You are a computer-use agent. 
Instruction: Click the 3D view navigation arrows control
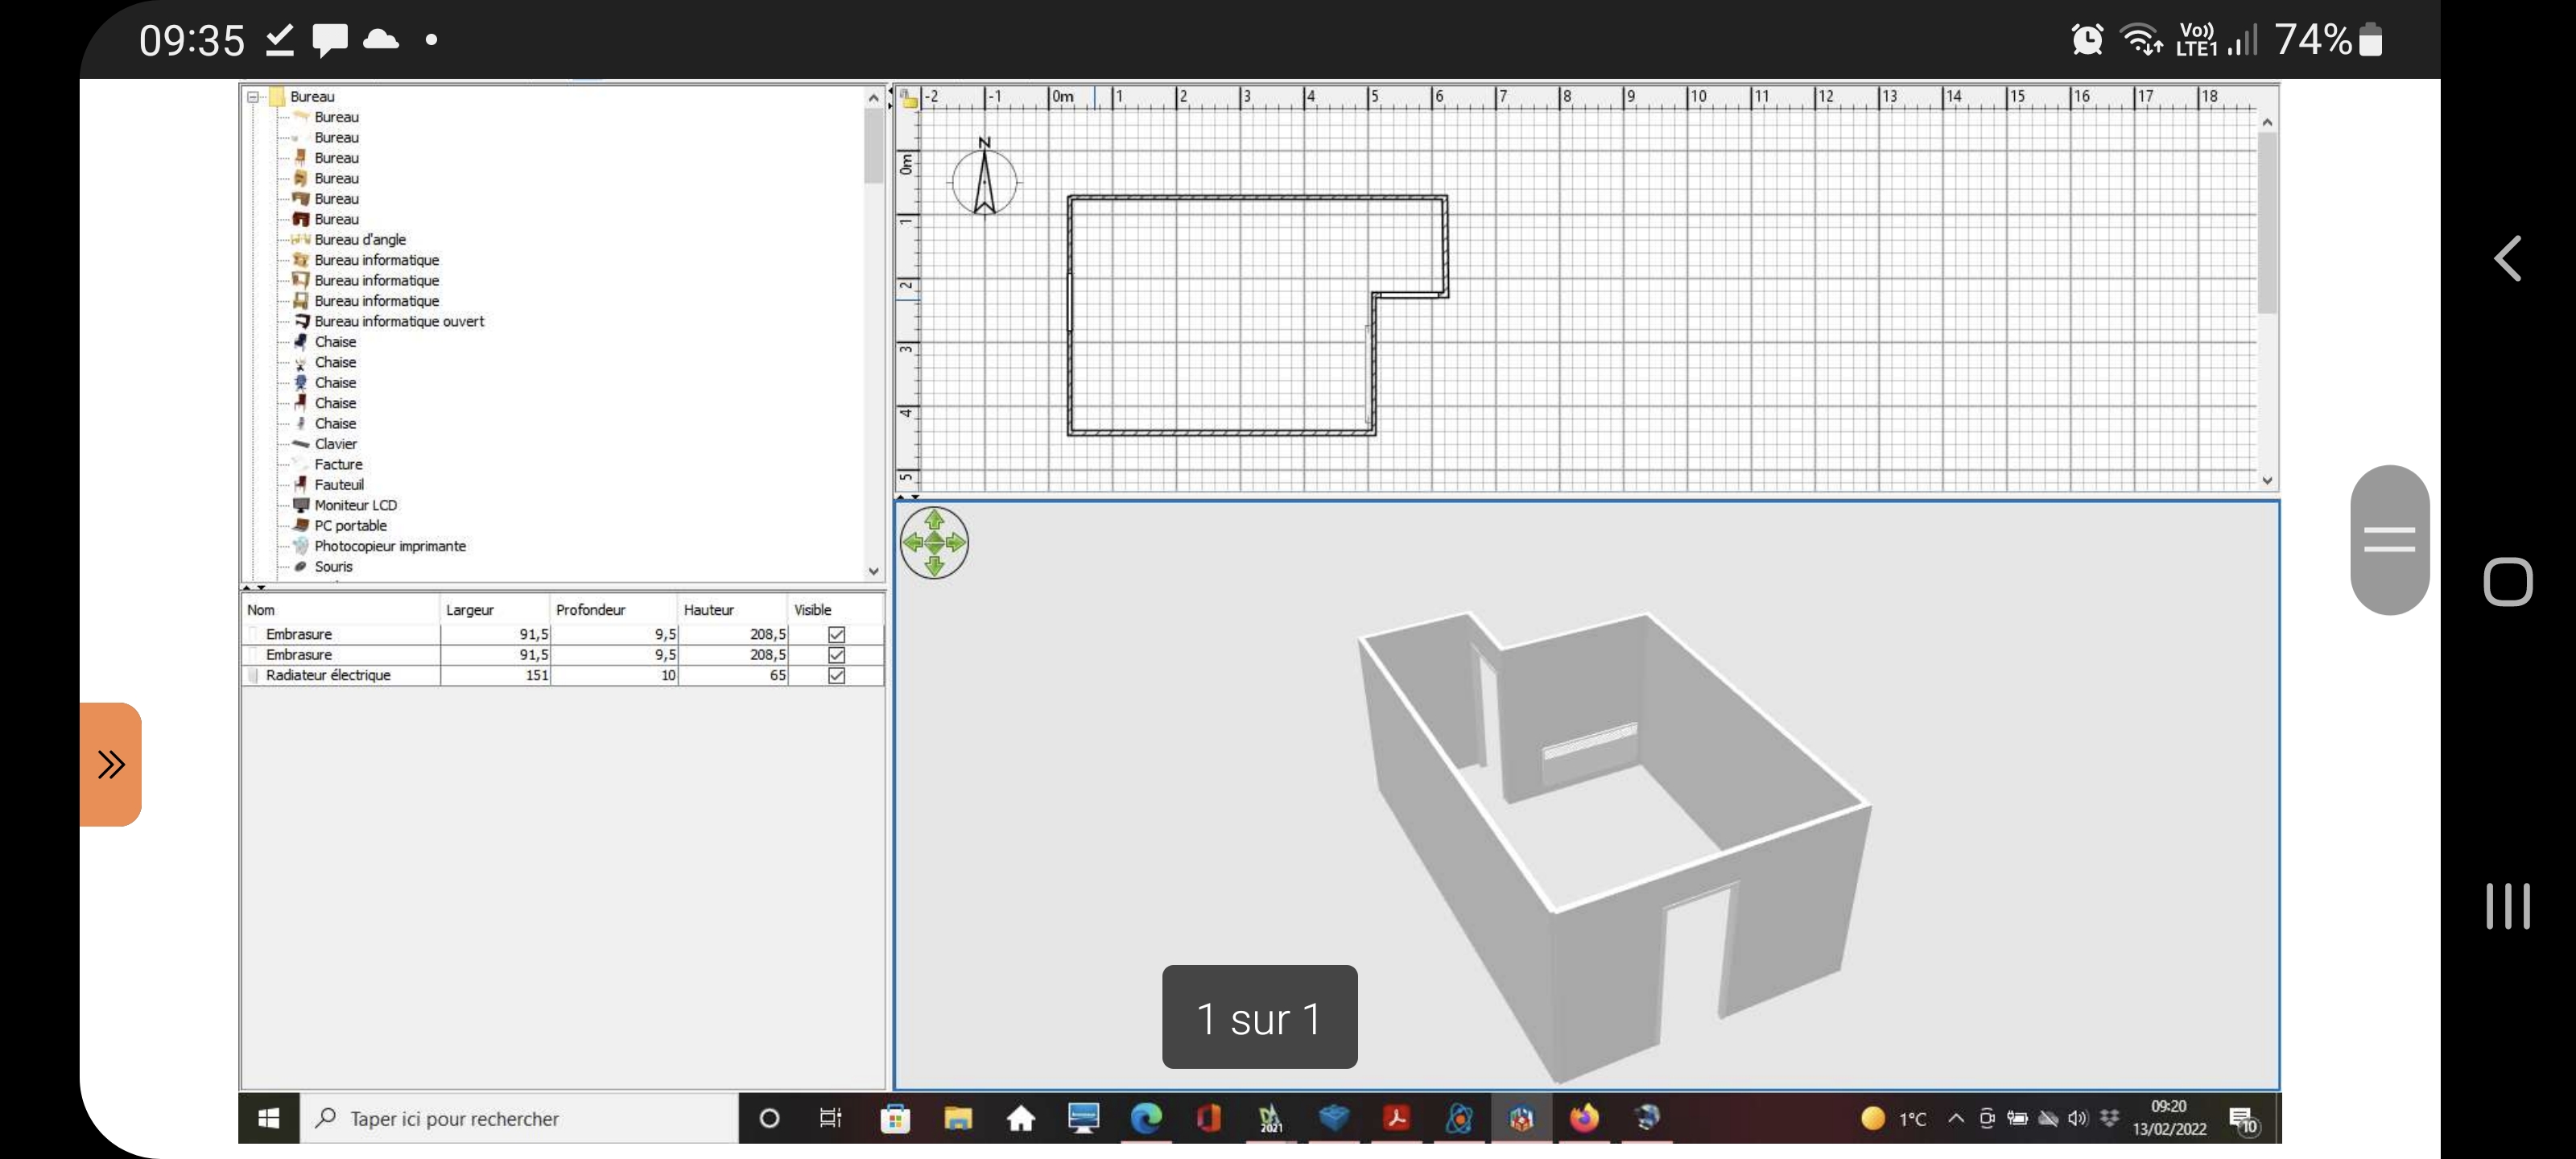pos(934,543)
